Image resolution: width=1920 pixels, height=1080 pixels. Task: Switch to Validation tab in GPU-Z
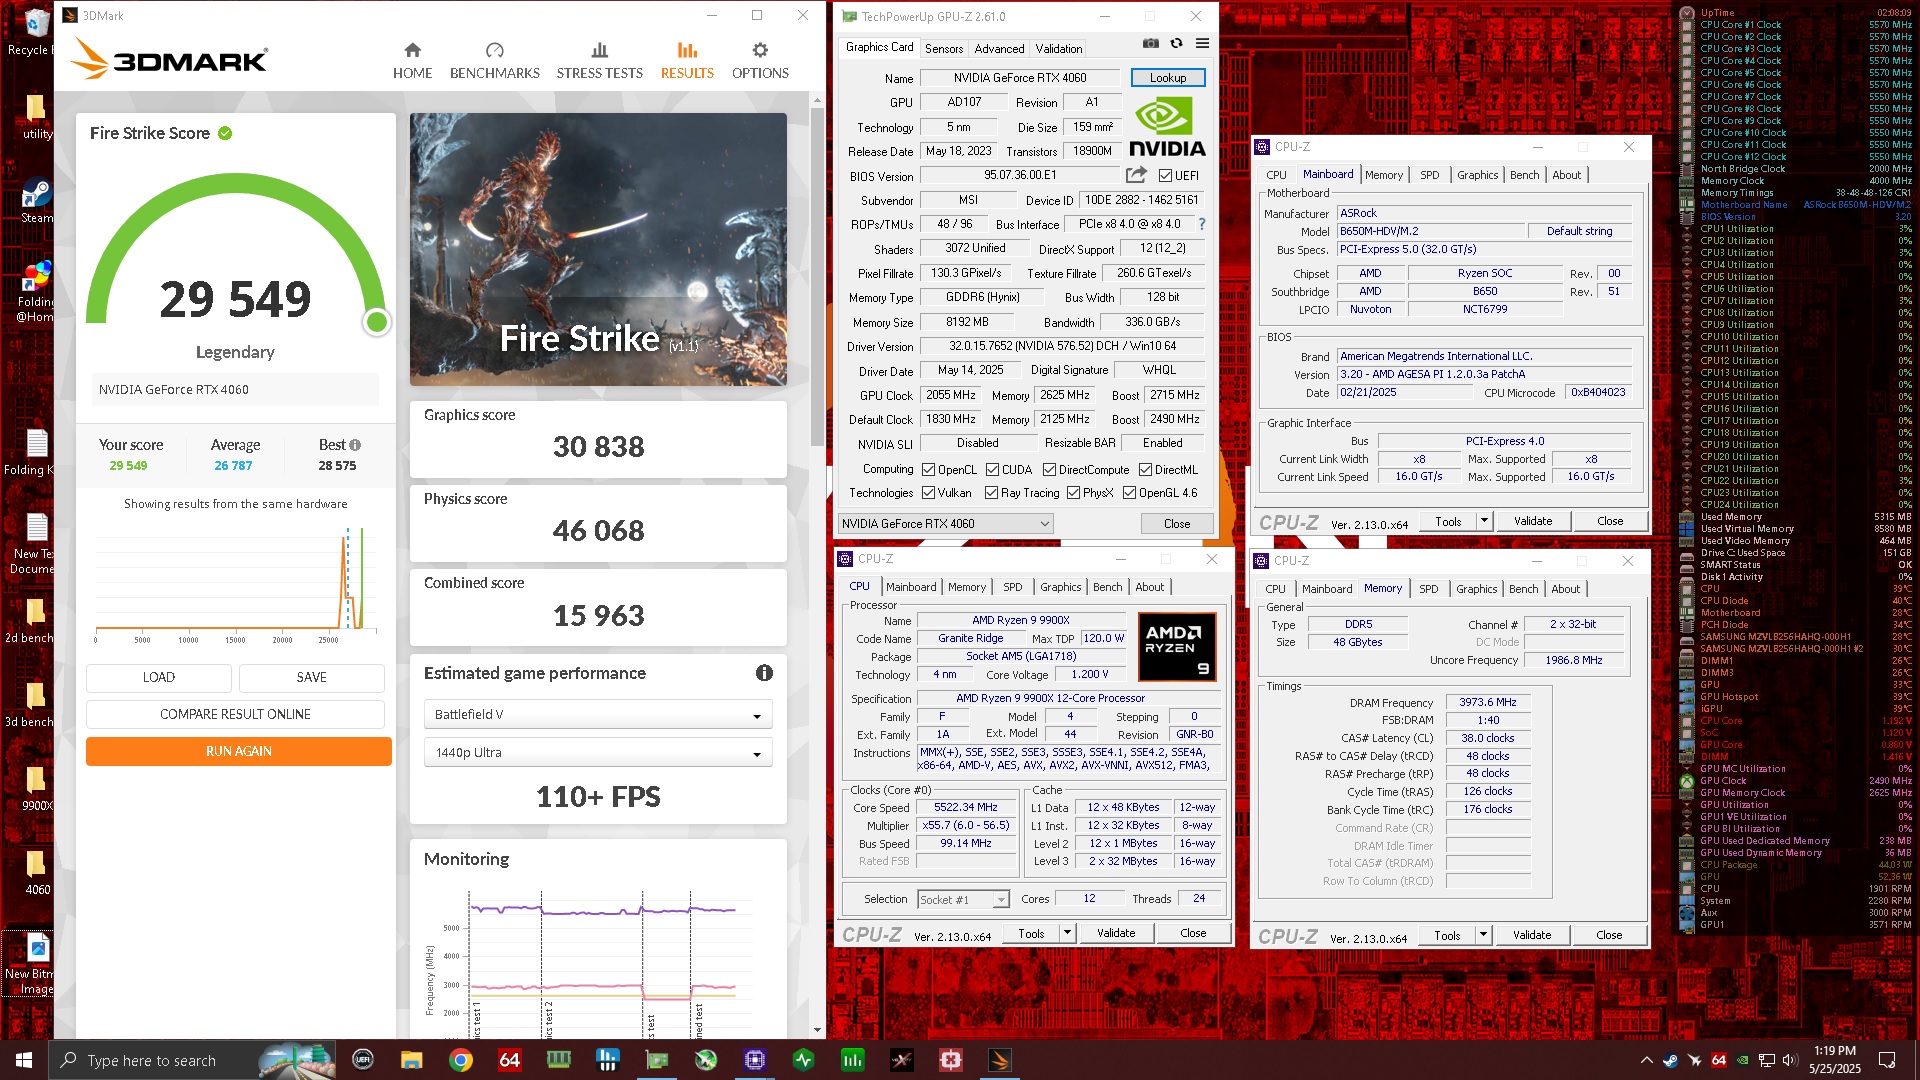pyautogui.click(x=1058, y=48)
